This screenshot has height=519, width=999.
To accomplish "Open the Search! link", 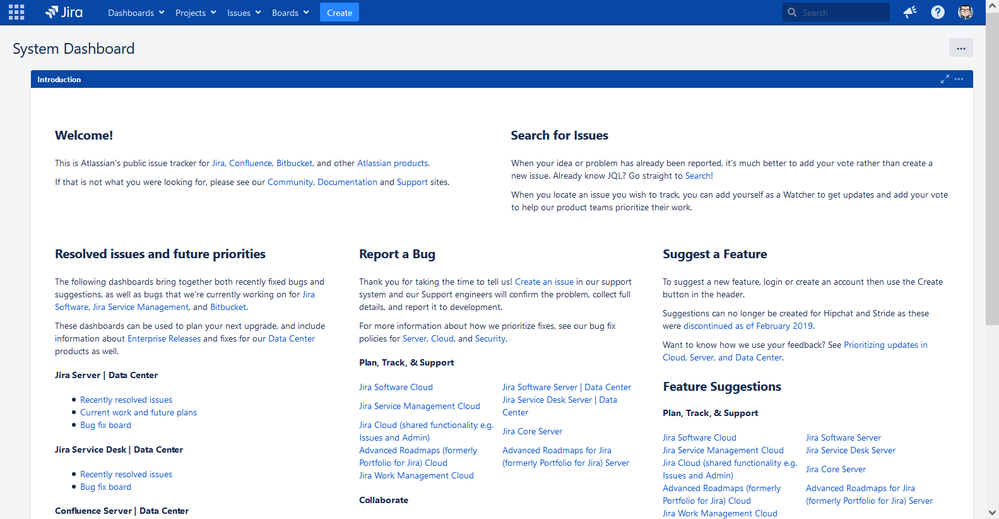I will click(x=699, y=176).
